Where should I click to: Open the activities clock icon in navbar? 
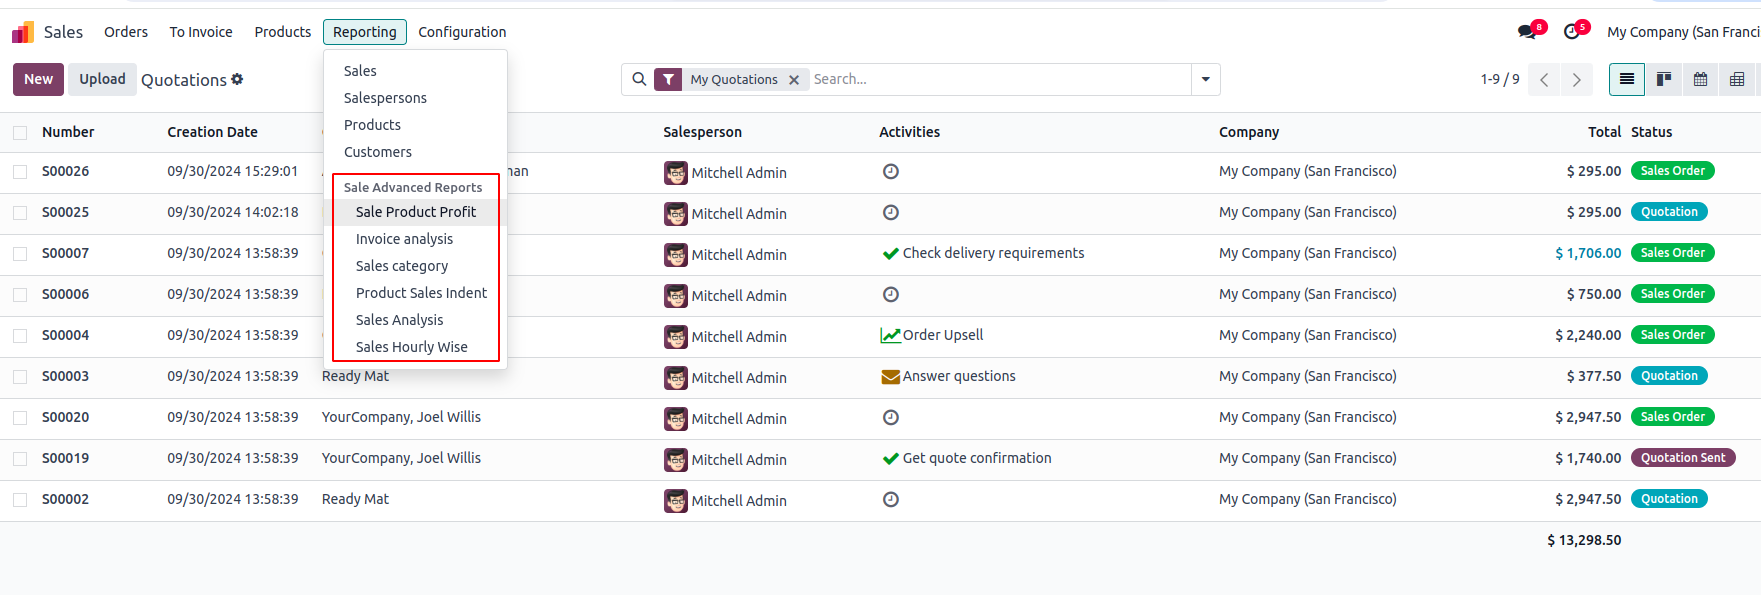tap(1572, 32)
